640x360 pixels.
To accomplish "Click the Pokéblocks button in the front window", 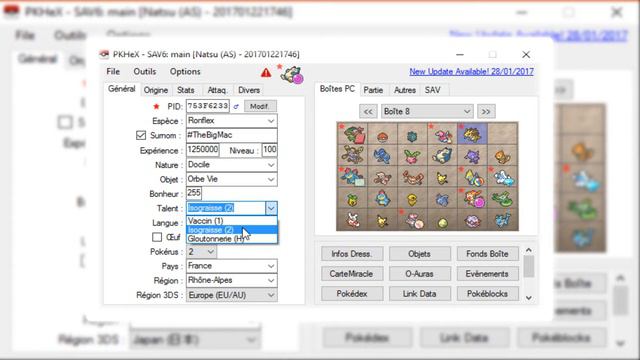I will click(487, 294).
